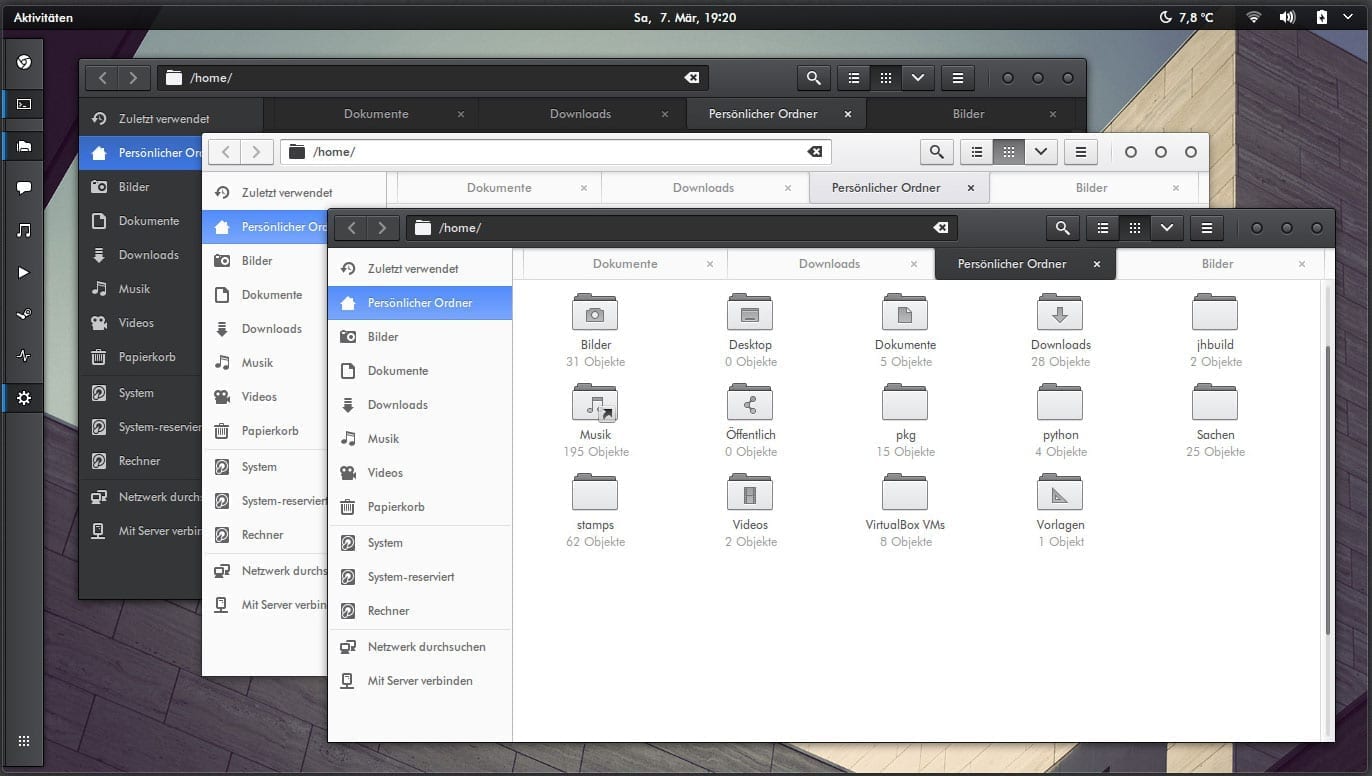Image resolution: width=1372 pixels, height=776 pixels.
Task: Click Mit Server verbinden in front sidebar
Action: pyautogui.click(x=420, y=681)
